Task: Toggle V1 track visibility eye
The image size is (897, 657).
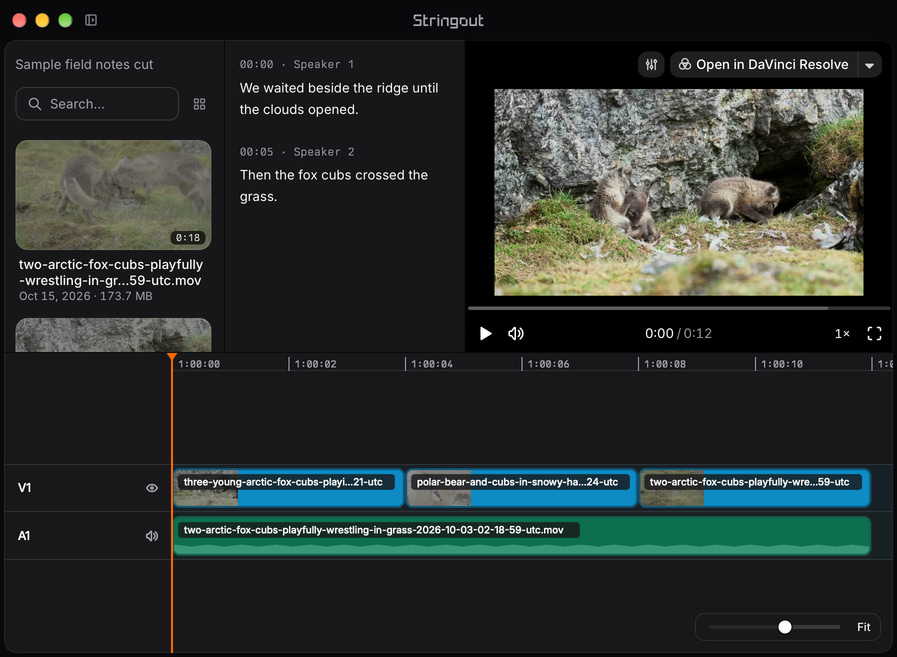Action: pos(152,488)
